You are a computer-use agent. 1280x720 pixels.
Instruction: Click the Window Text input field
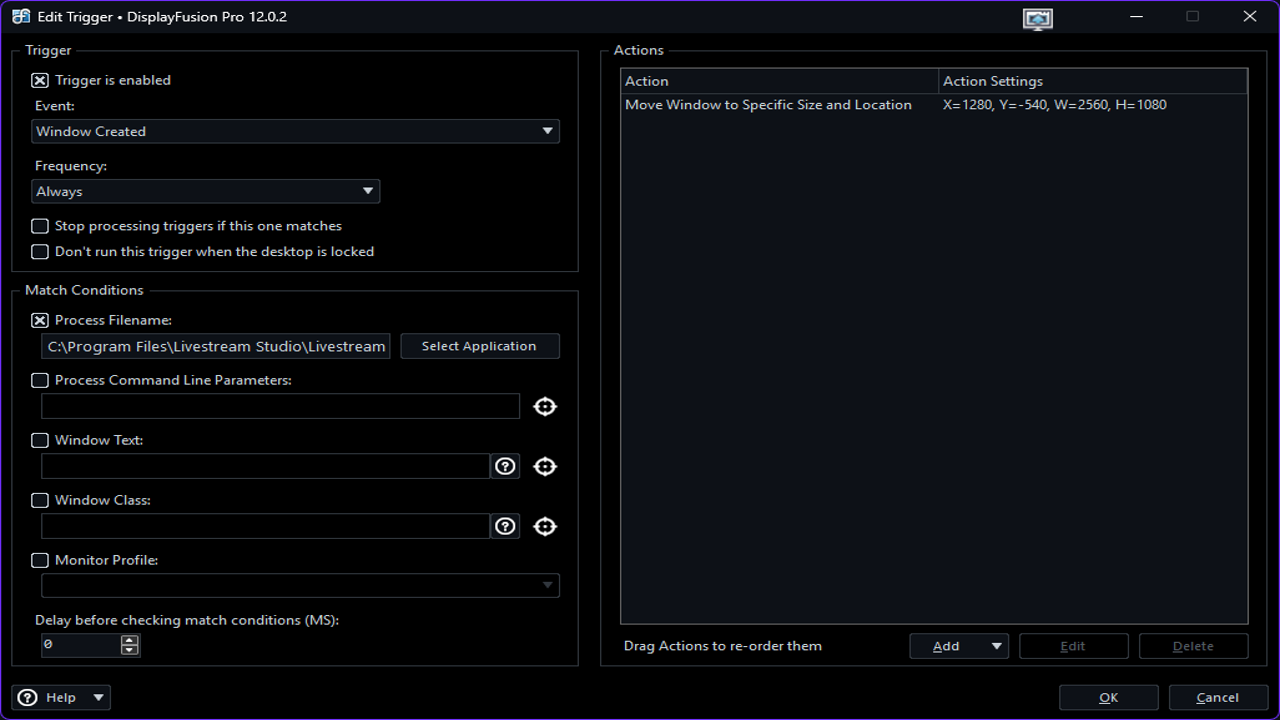(x=265, y=466)
